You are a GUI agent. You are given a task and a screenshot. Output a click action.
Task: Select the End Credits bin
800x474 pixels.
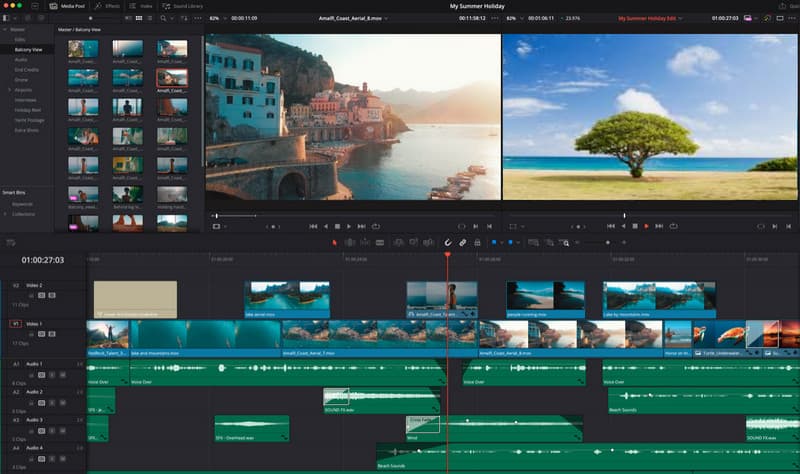pos(27,70)
